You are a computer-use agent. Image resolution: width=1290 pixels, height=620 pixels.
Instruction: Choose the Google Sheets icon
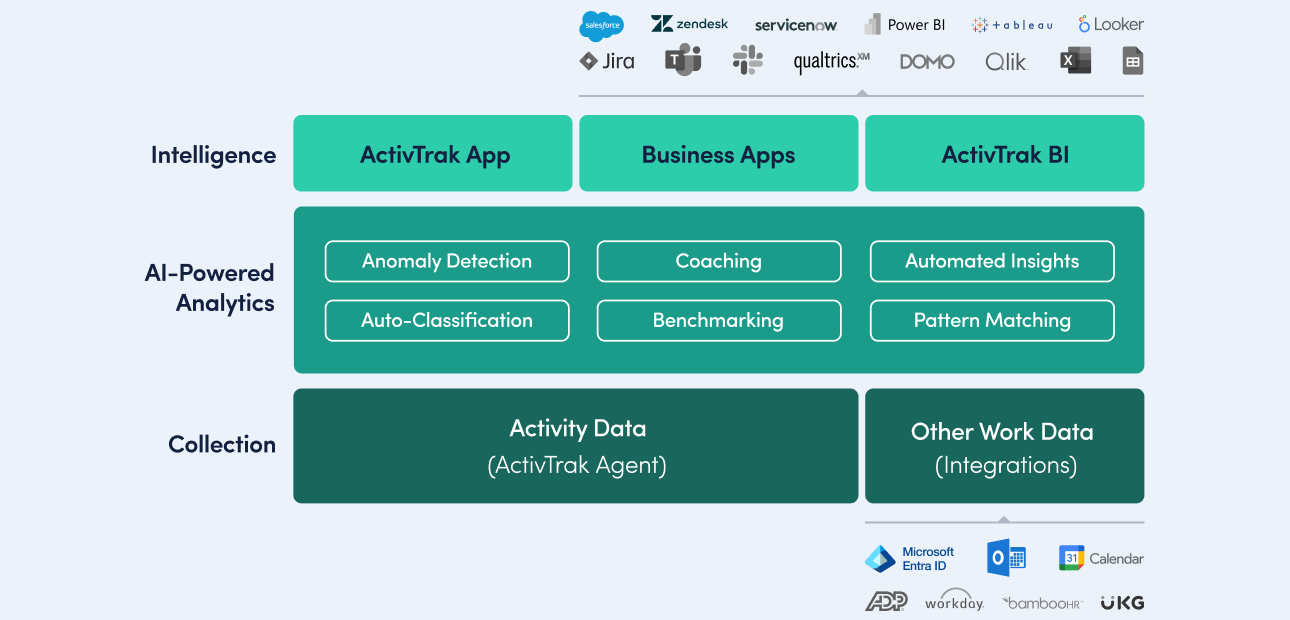click(1132, 61)
